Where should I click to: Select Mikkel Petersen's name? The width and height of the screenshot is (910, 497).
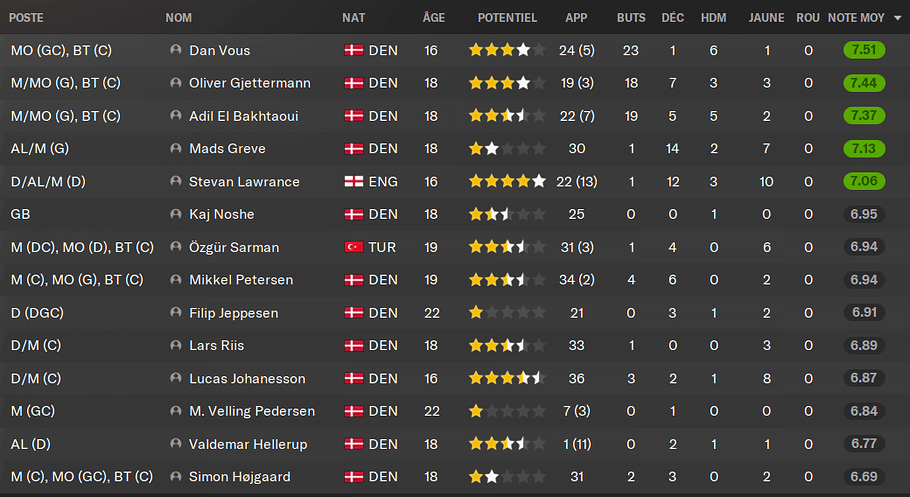coord(241,280)
